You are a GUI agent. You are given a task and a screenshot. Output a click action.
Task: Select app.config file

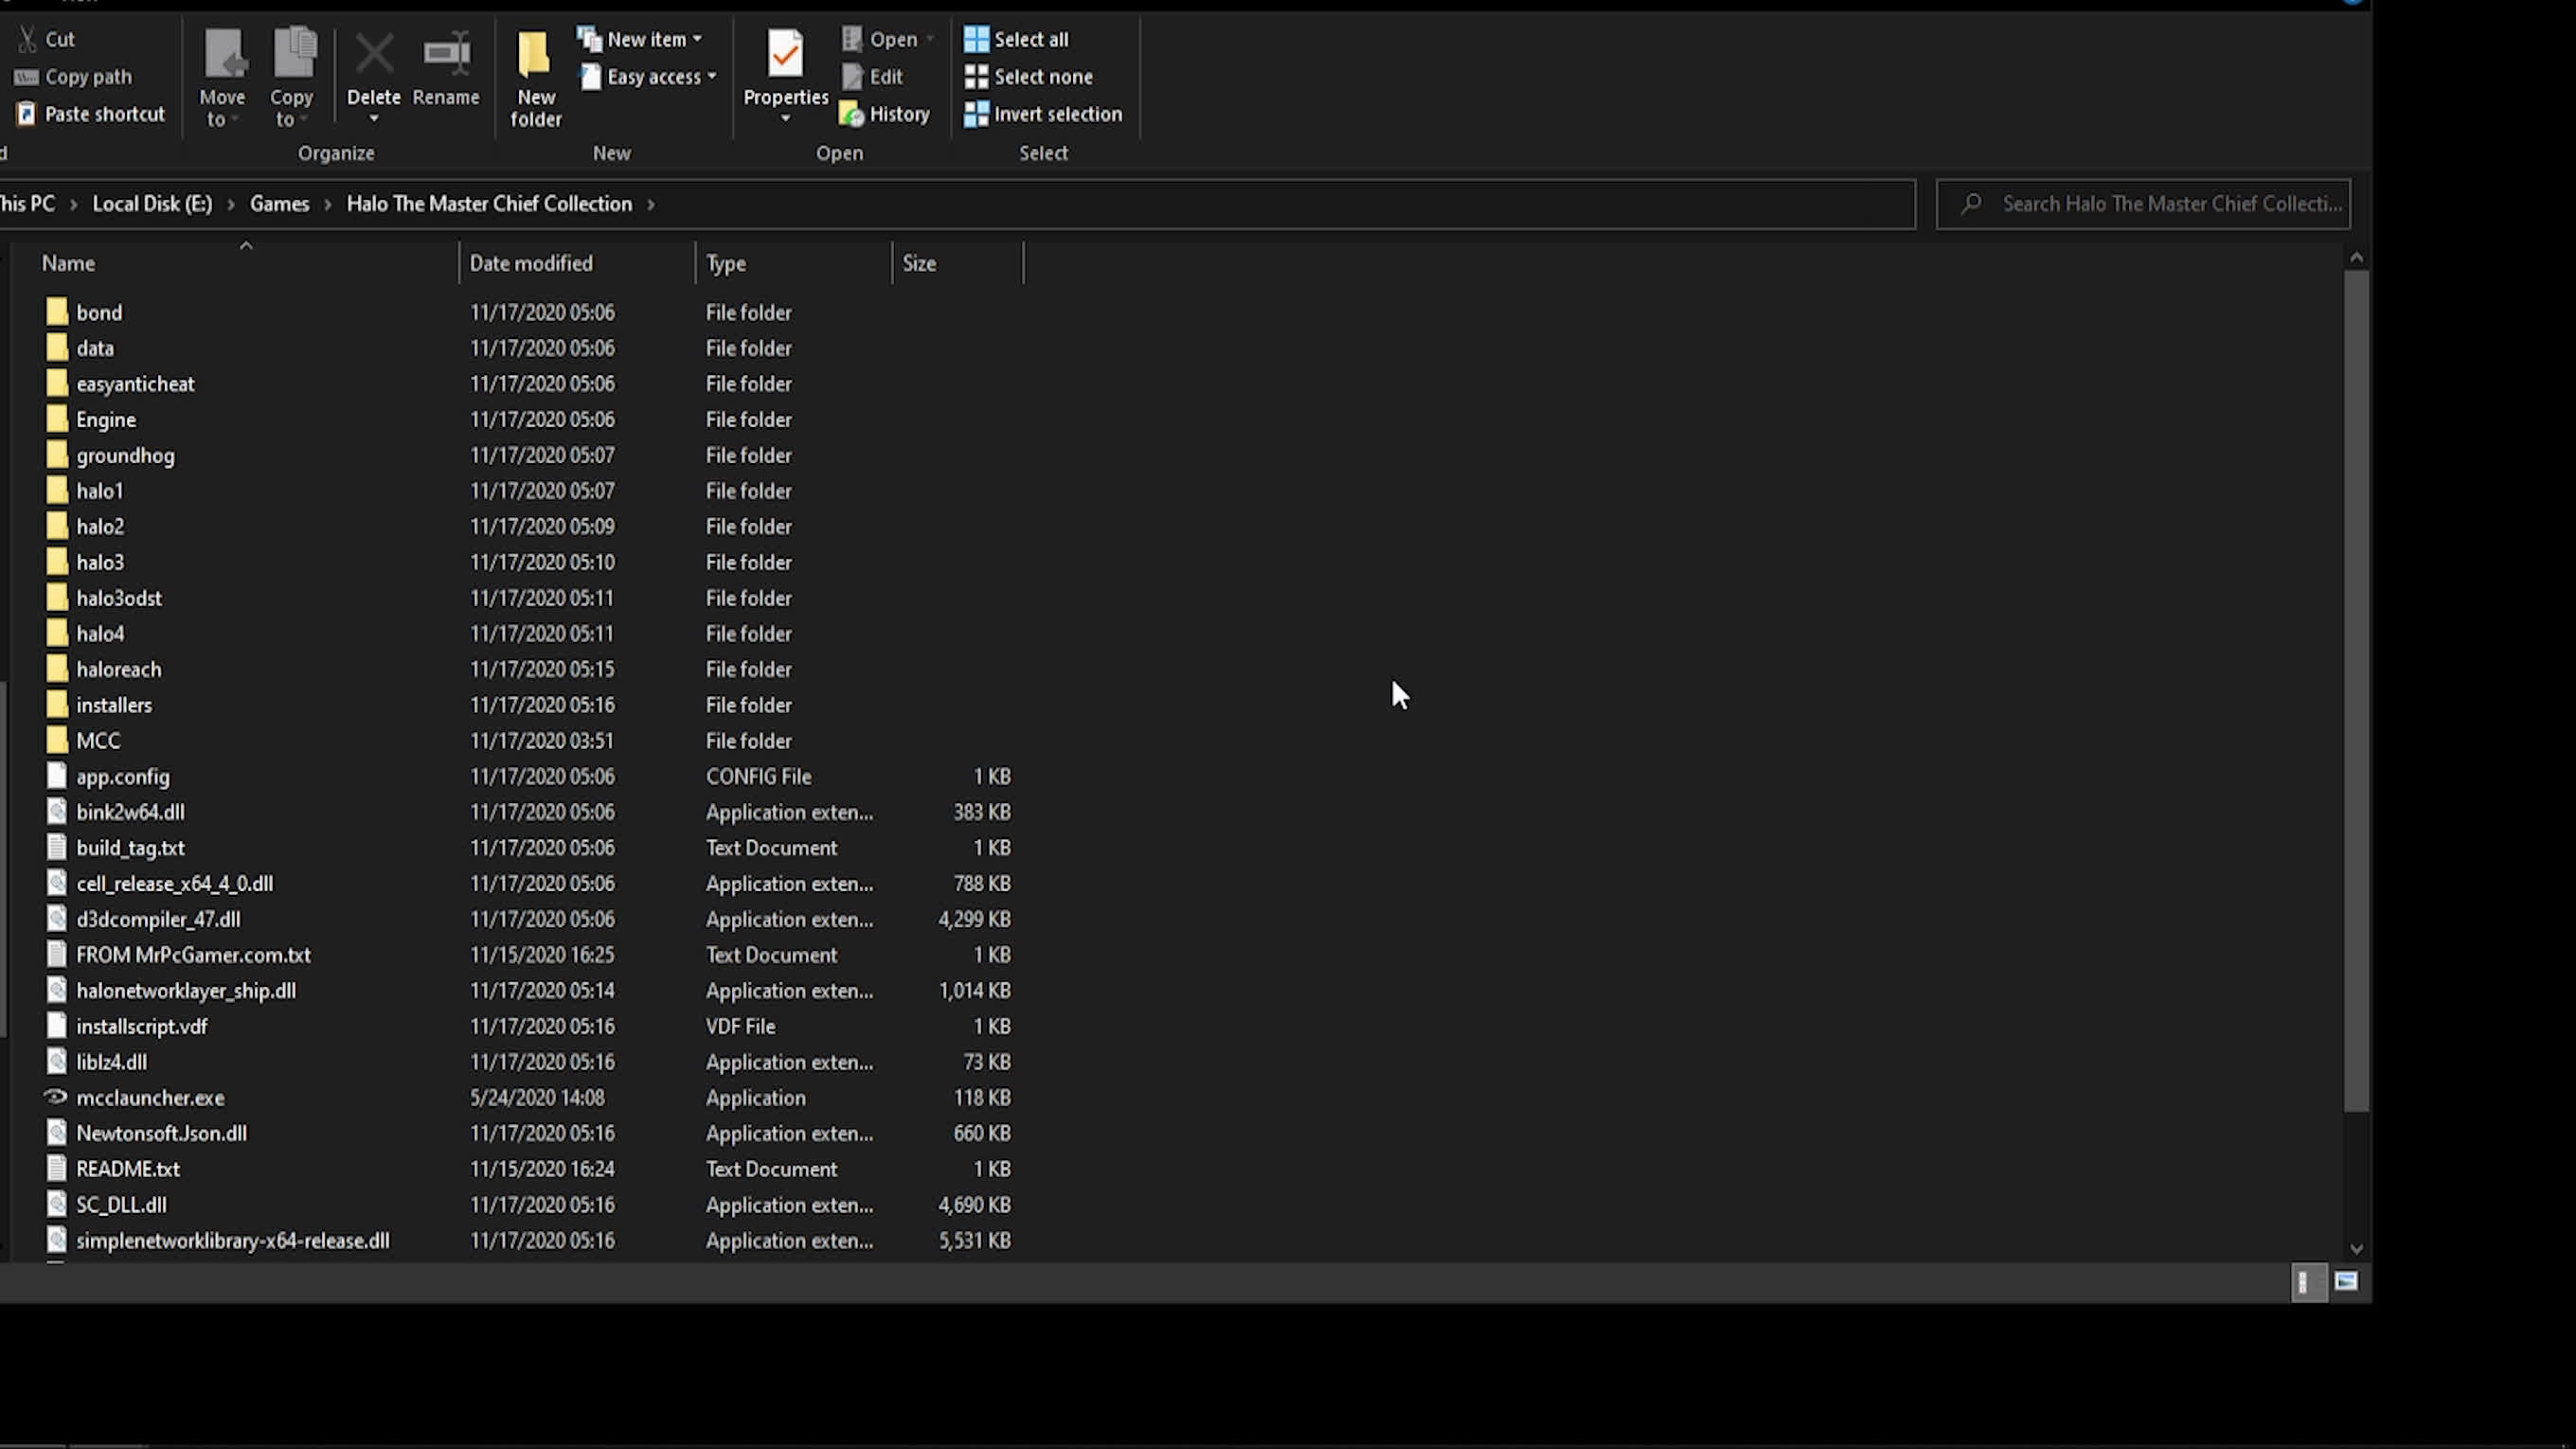122,777
